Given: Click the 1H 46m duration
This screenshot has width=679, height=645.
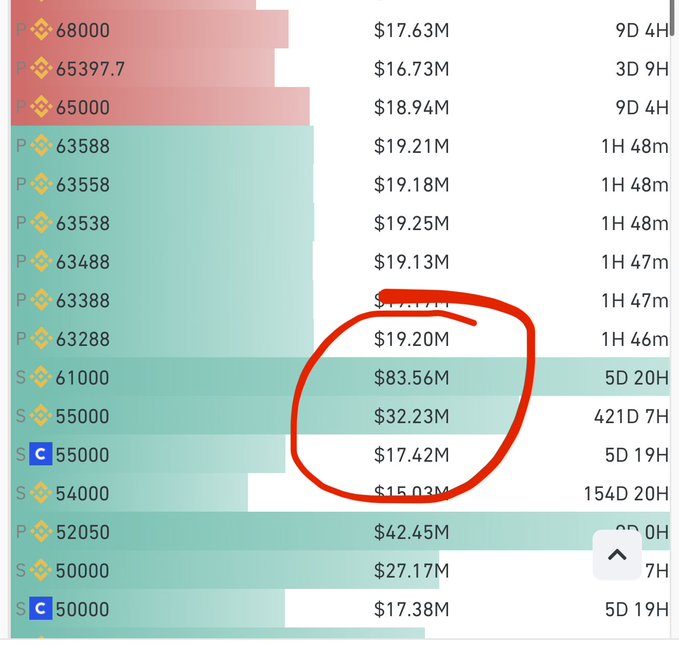Looking at the screenshot, I should coord(635,339).
